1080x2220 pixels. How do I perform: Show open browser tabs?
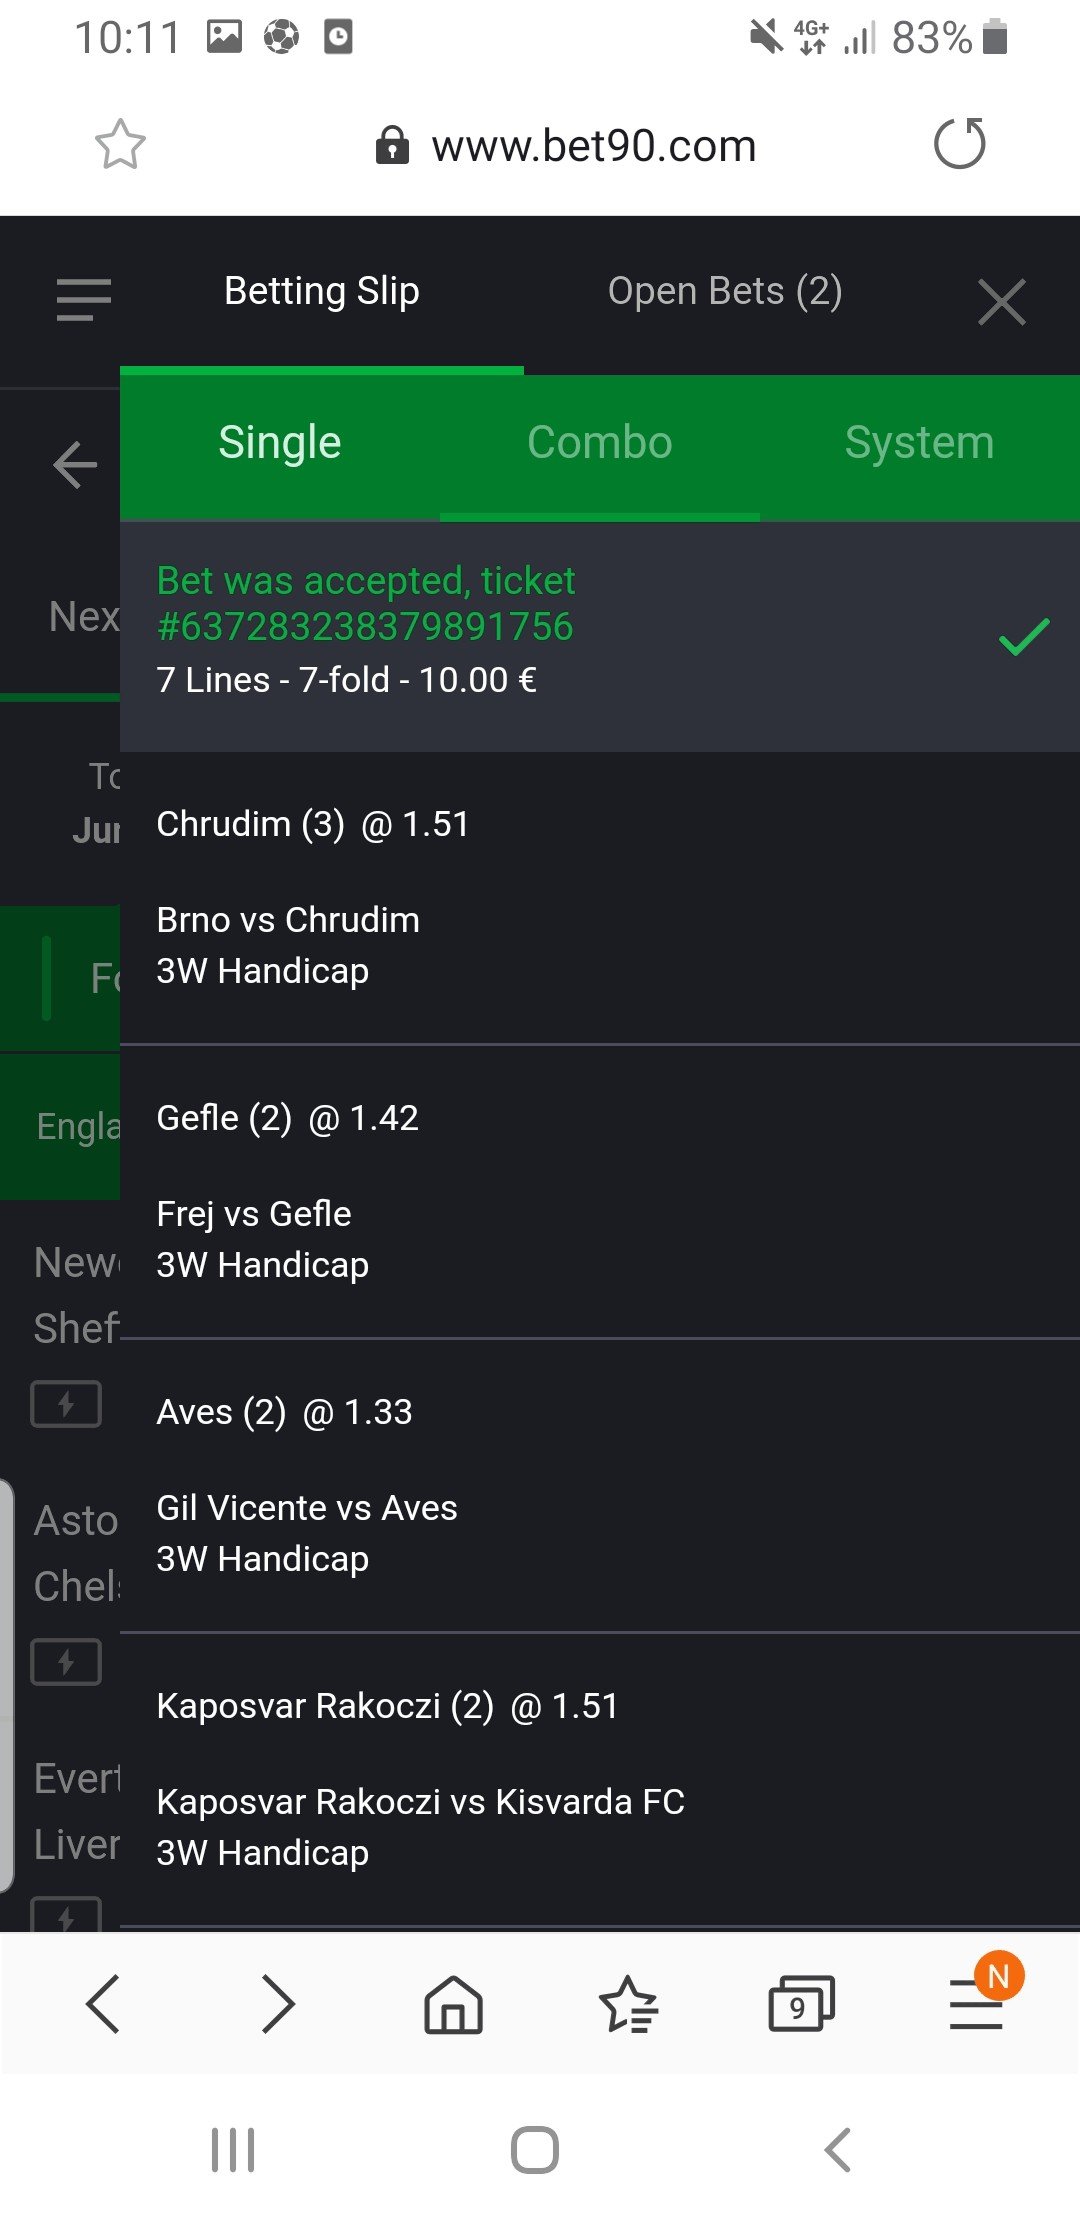tap(800, 2004)
